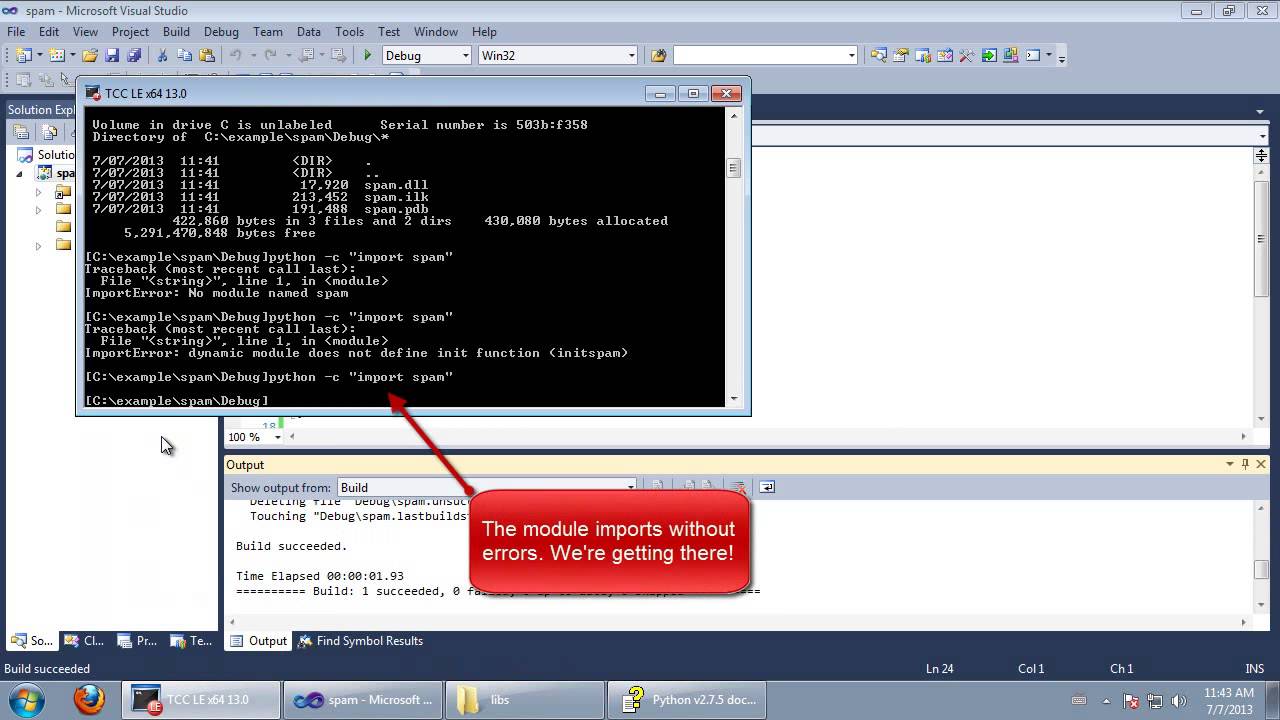Open the Edit menu
The height and width of the screenshot is (720, 1280).
click(x=49, y=32)
